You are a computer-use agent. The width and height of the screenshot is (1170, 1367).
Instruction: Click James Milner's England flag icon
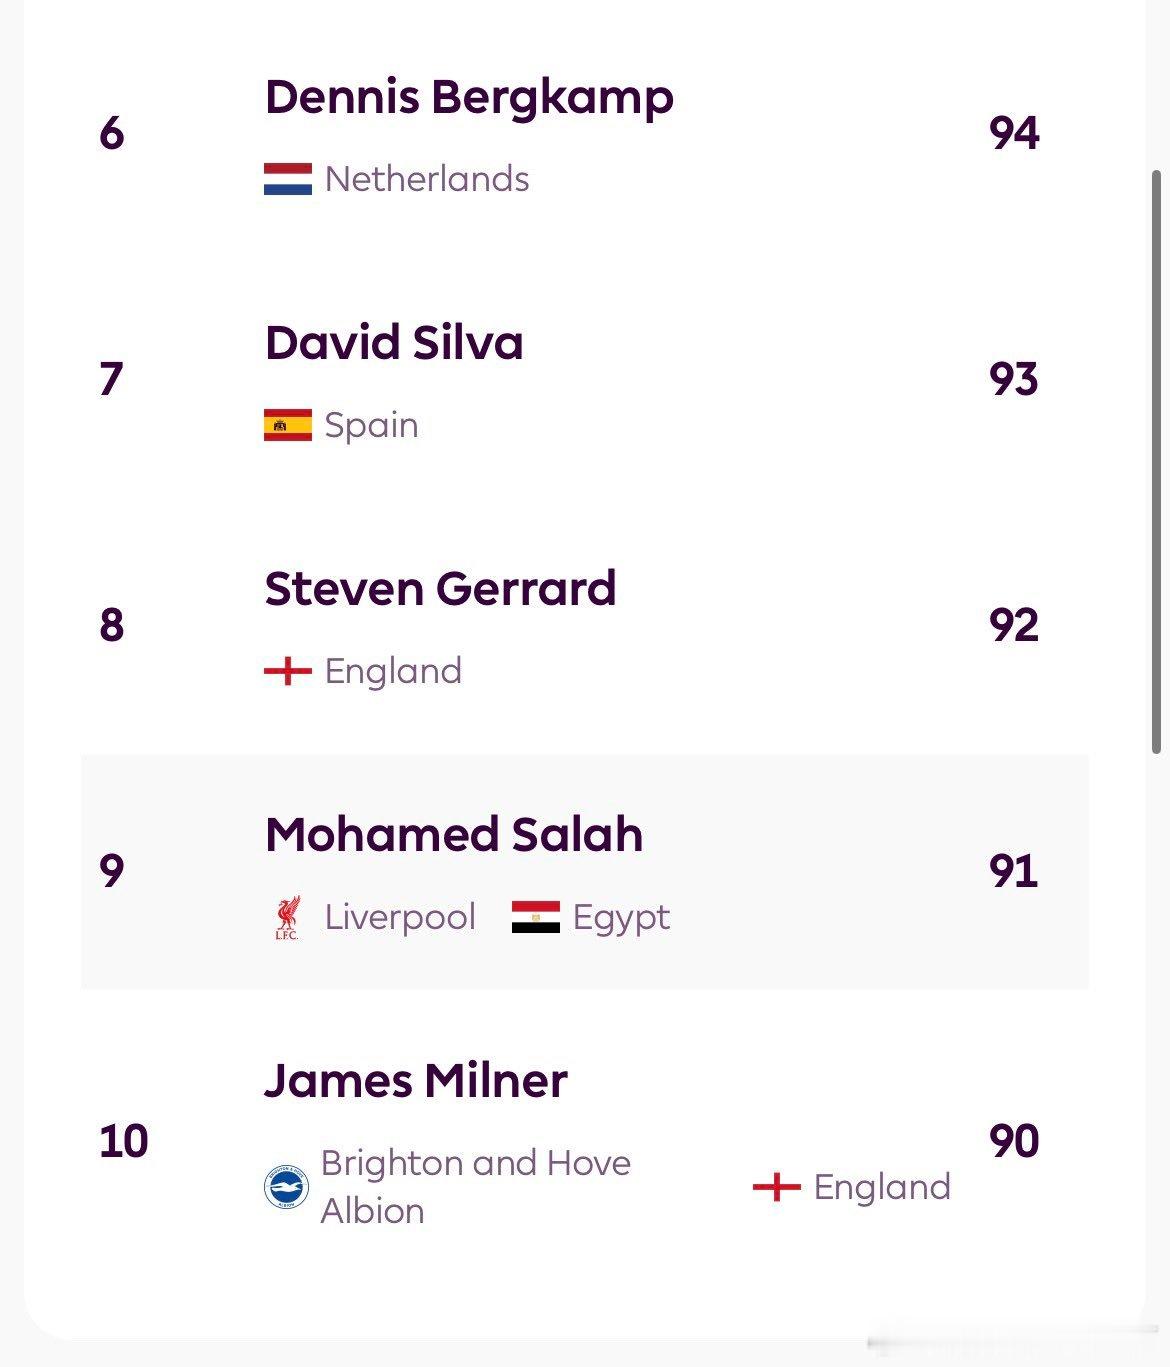pos(777,1187)
